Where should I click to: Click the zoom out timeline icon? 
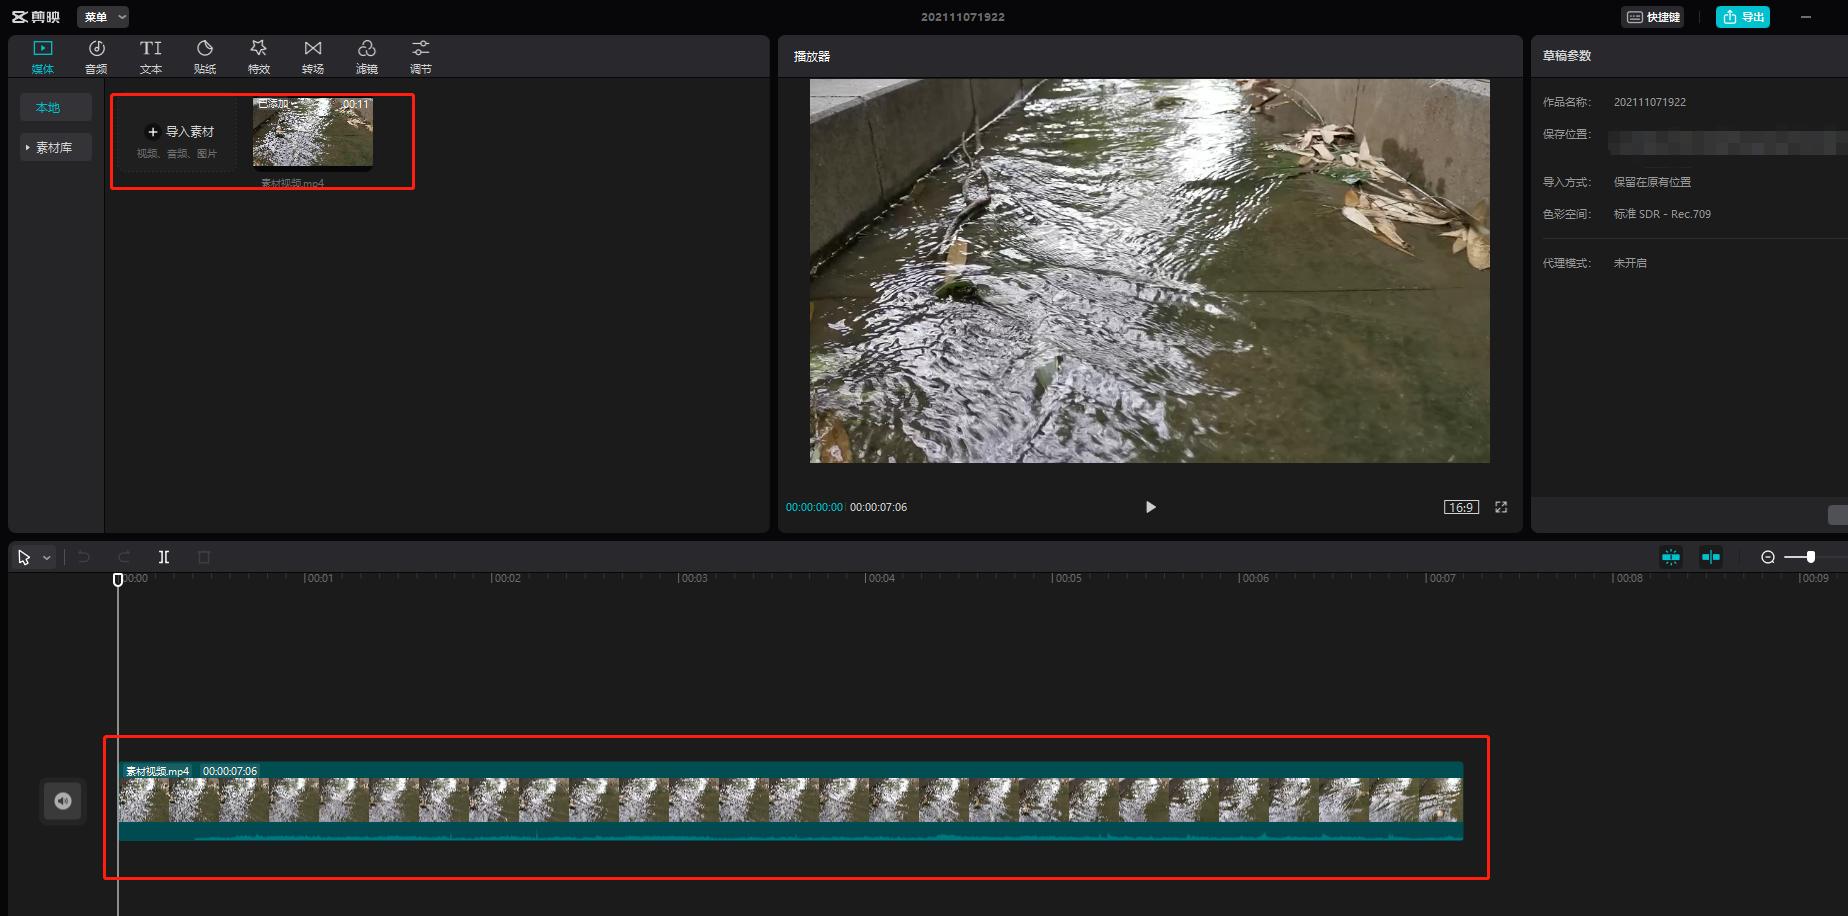pos(1768,557)
